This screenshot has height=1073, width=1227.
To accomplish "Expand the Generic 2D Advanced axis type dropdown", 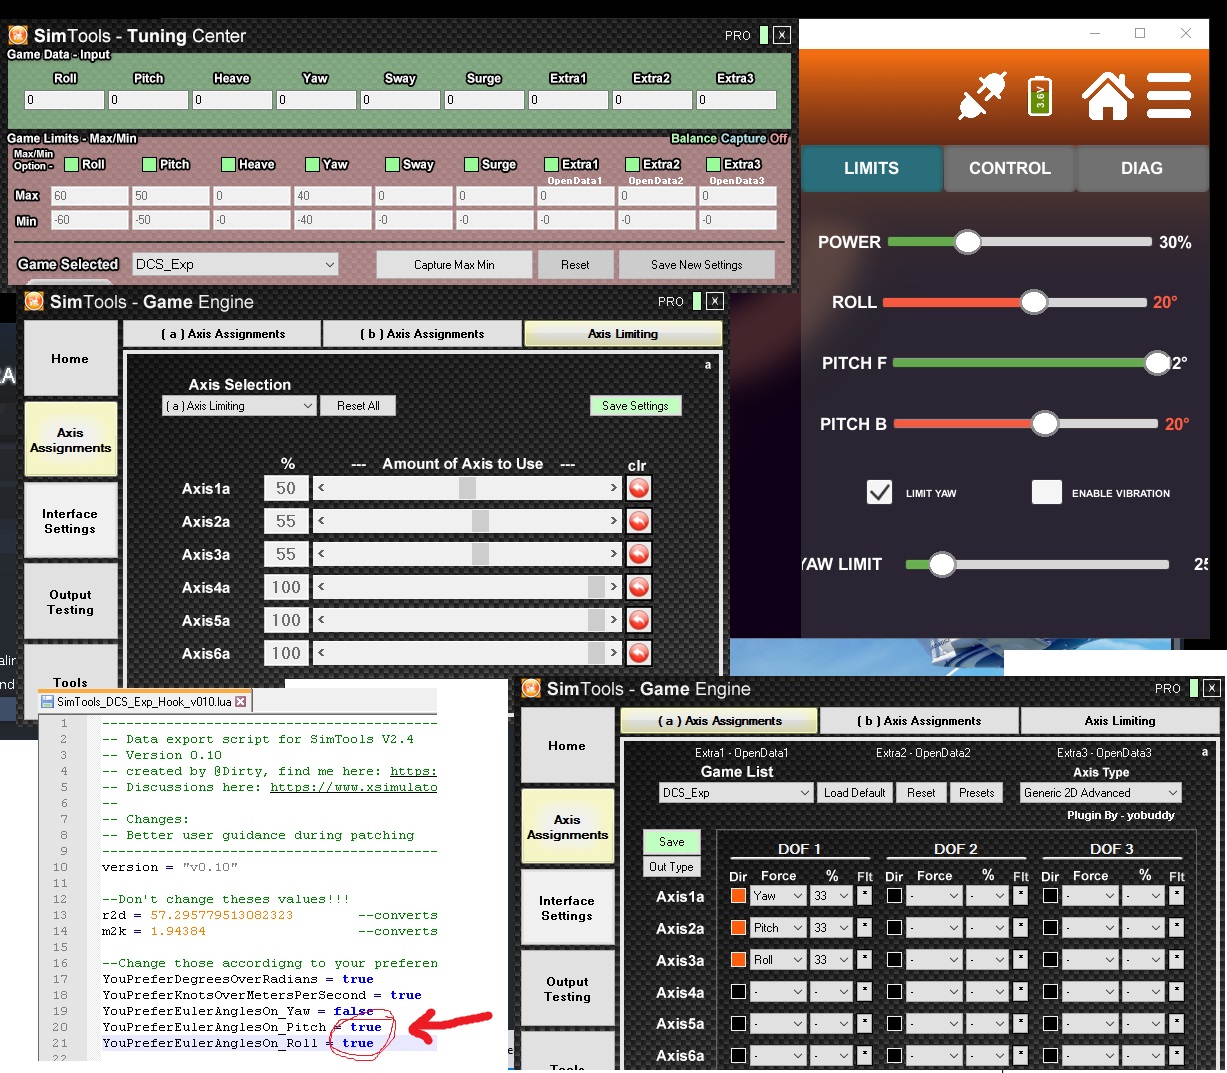I will pos(1100,793).
